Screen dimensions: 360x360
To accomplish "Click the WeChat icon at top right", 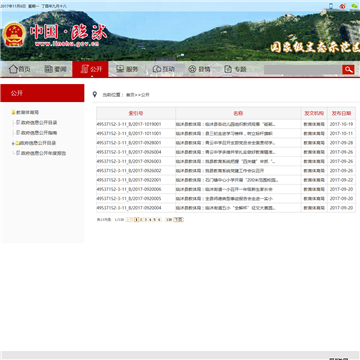I will click(x=354, y=6).
